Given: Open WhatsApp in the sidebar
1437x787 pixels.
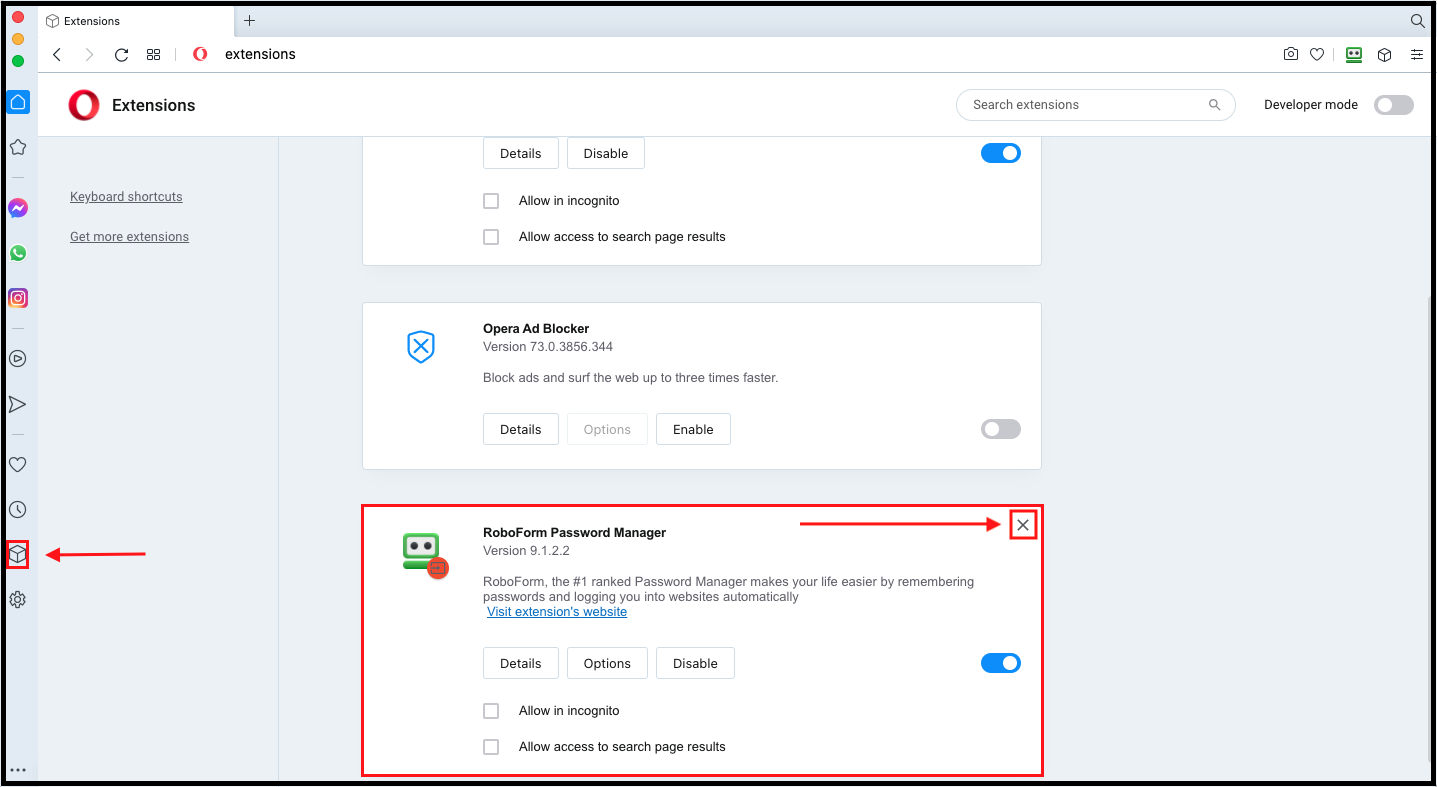Looking at the screenshot, I should [18, 253].
